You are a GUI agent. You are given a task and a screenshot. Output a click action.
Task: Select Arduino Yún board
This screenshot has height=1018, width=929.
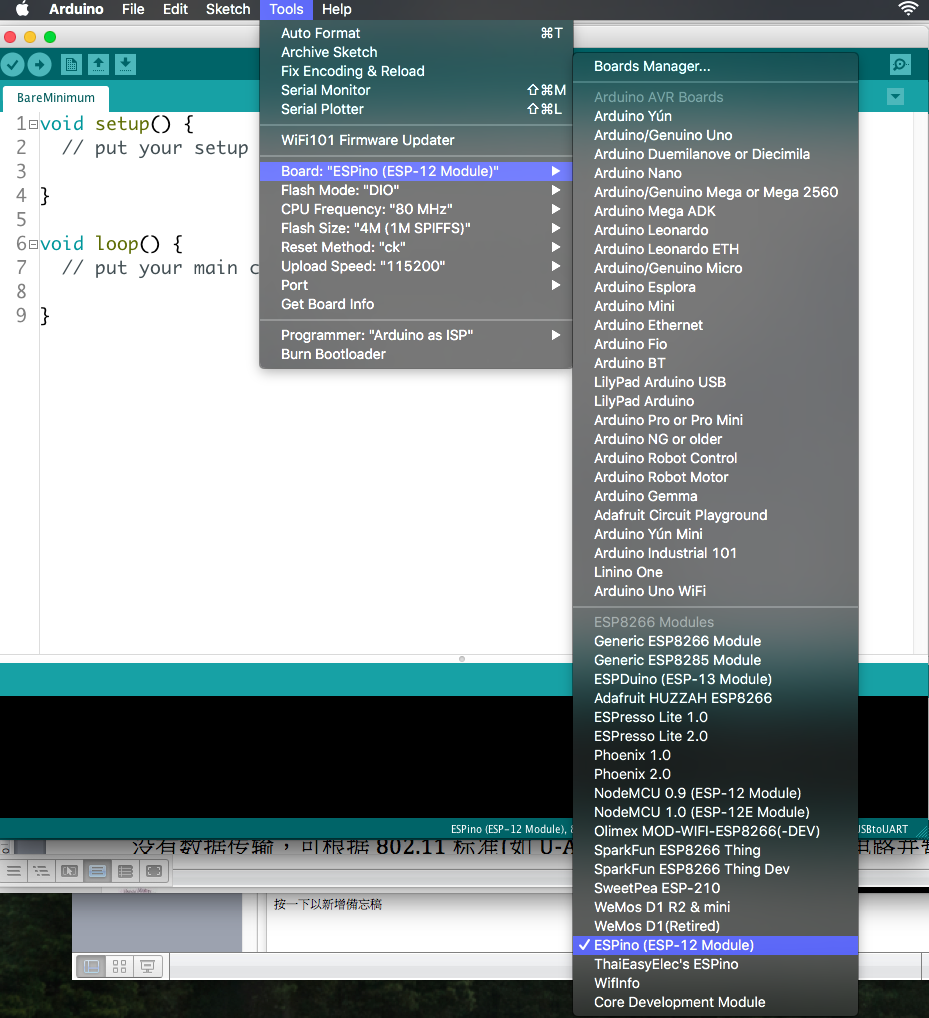pos(715,116)
